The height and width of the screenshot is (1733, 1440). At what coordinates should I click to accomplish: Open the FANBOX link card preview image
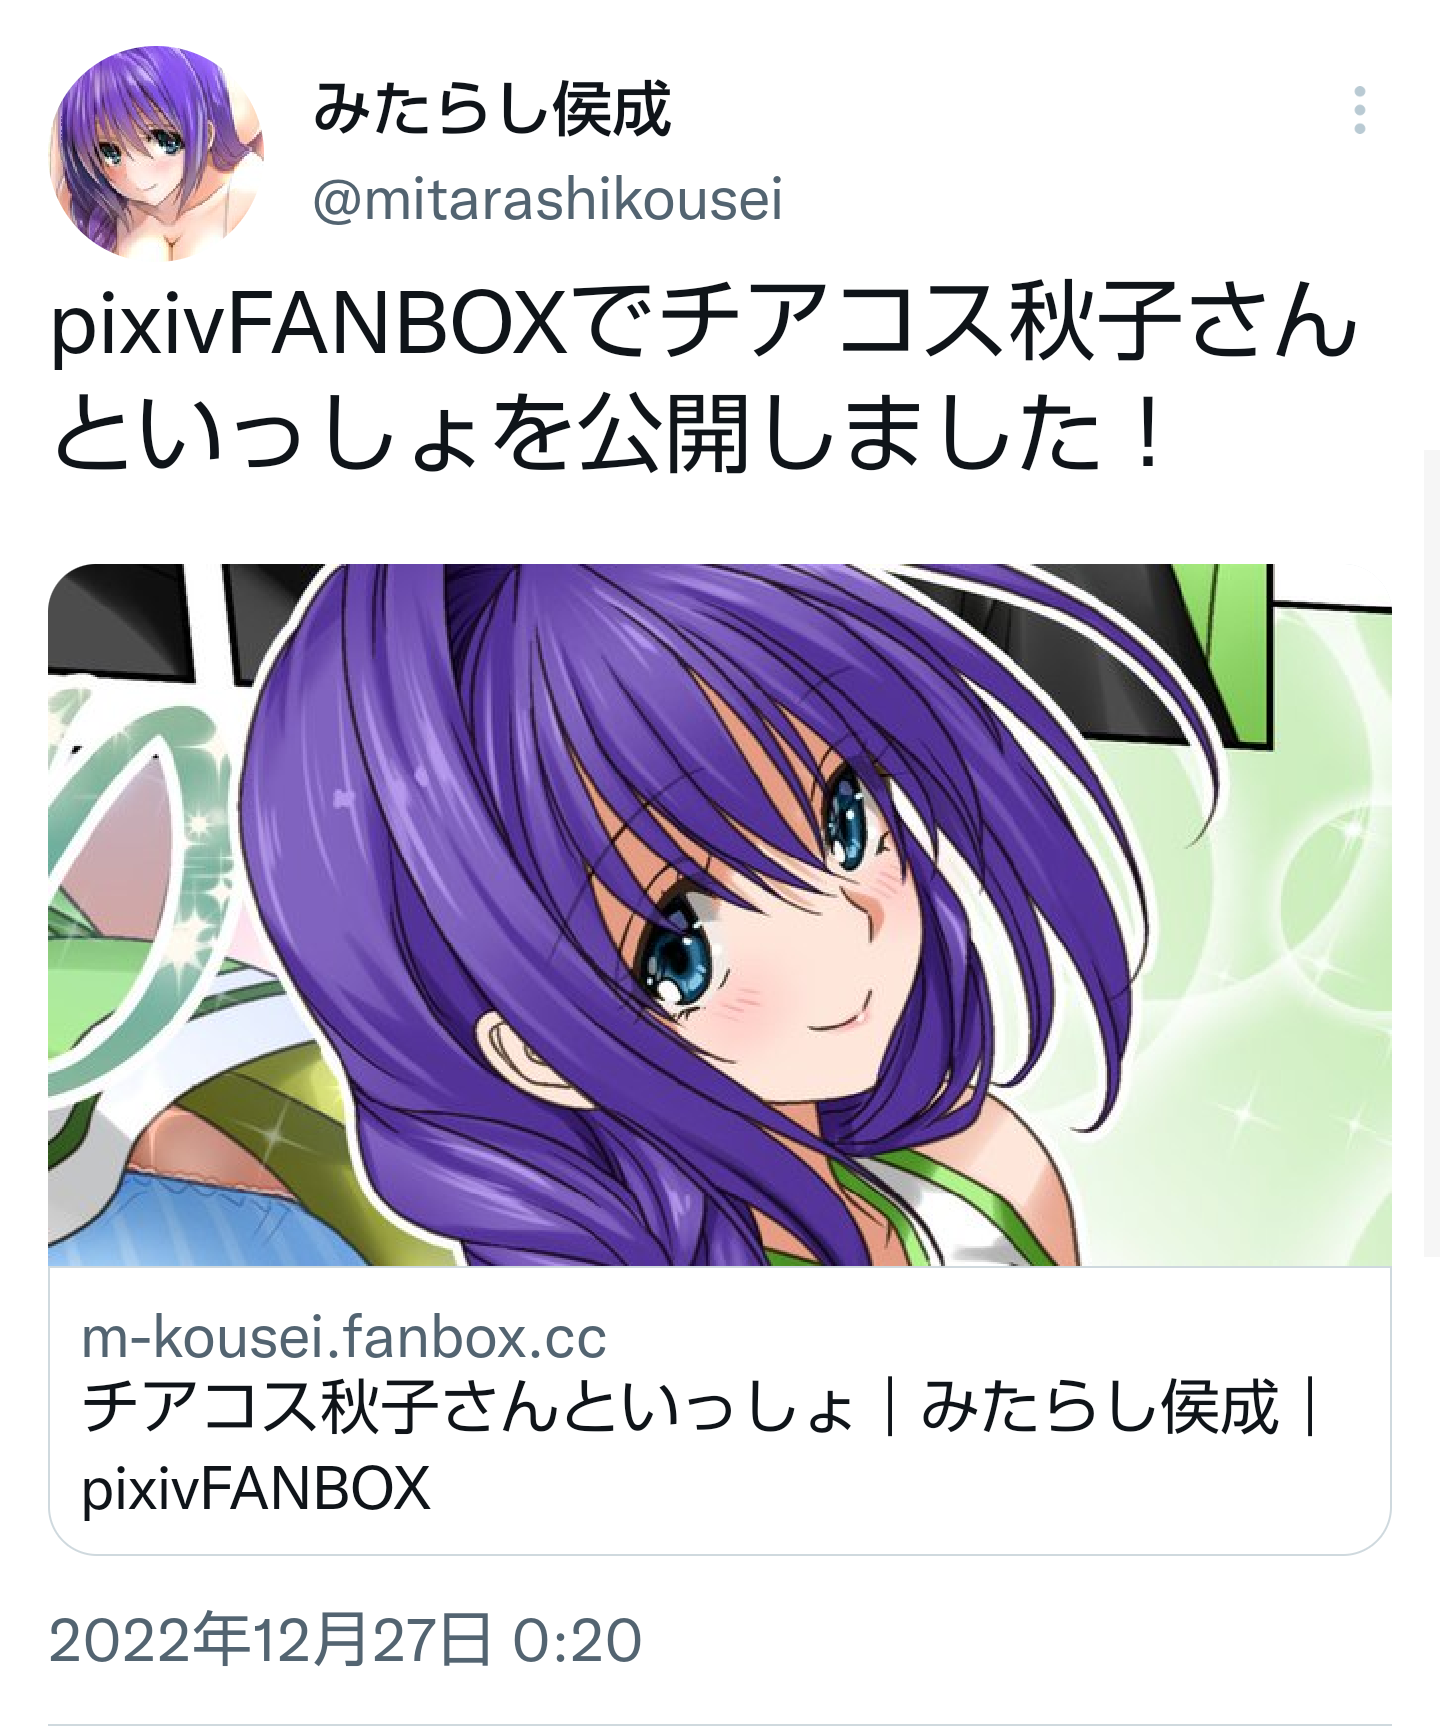tap(720, 915)
